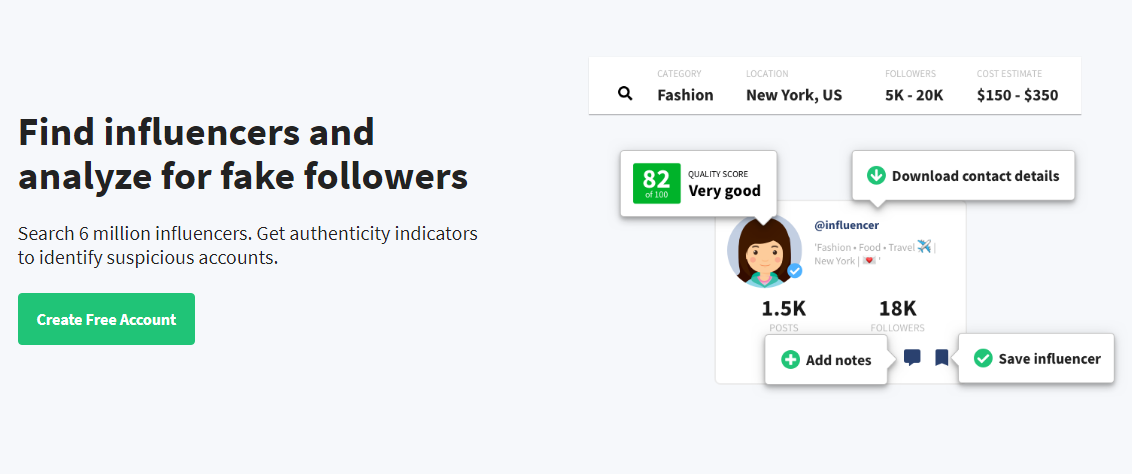Click the dark blue bookmark icon
The image size is (1132, 474).
[x=941, y=357]
